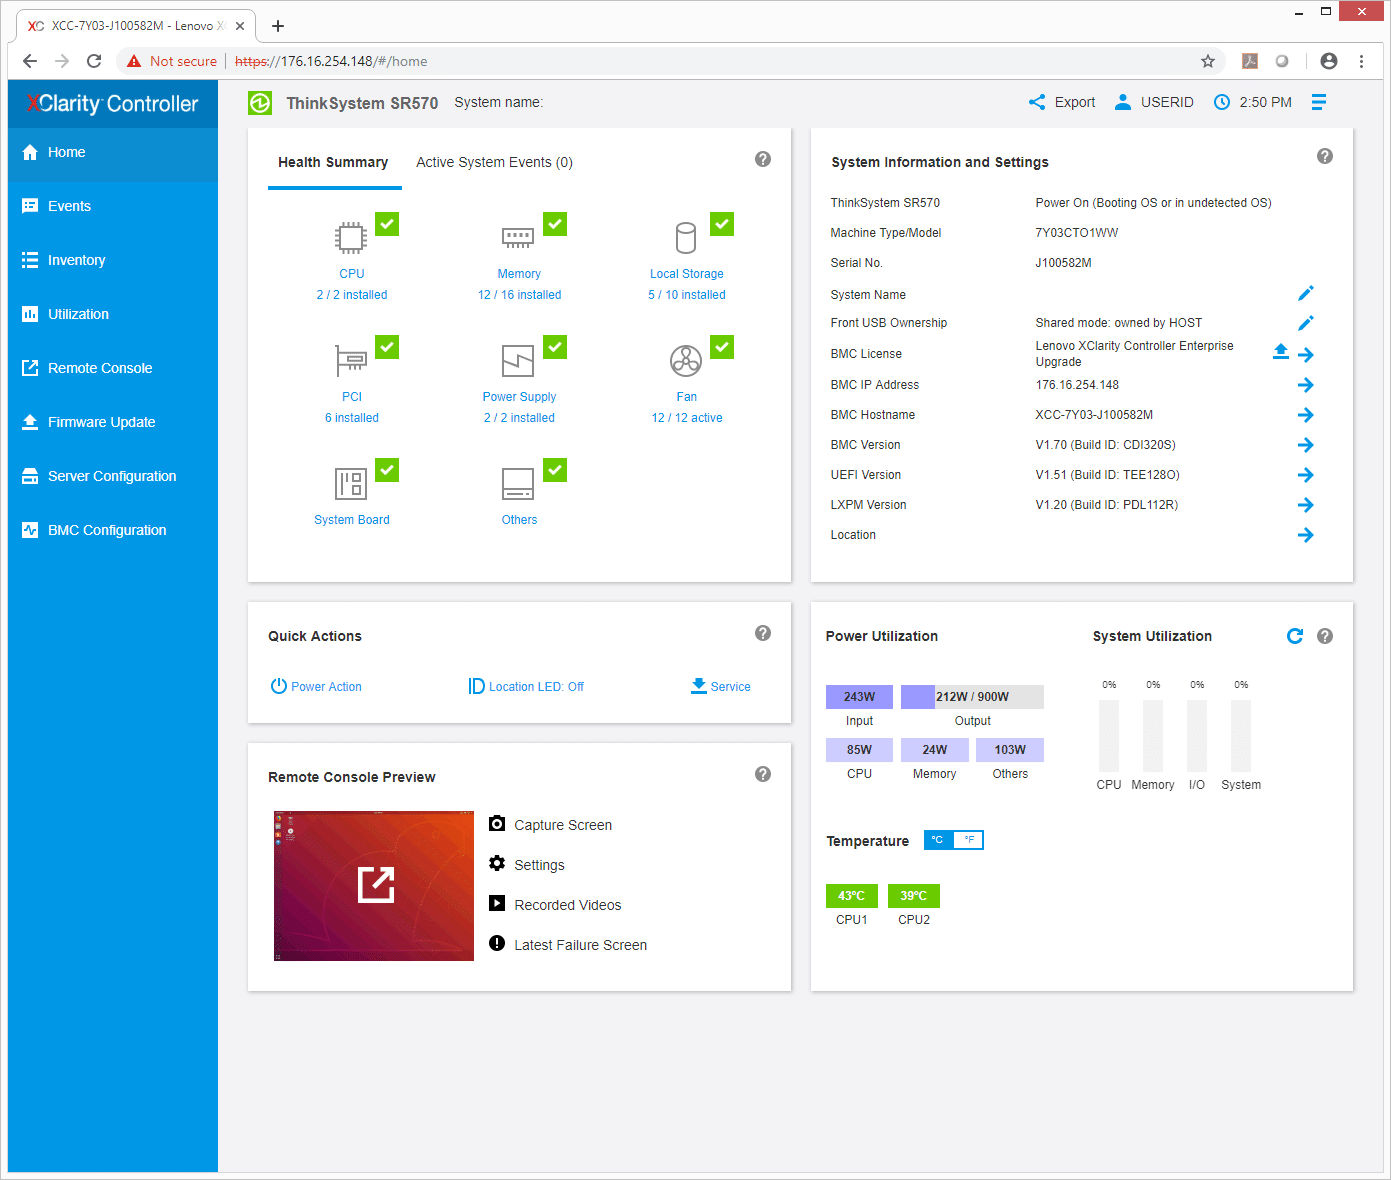Open the USERID account menu
Image resolution: width=1391 pixels, height=1180 pixels.
tap(1154, 102)
